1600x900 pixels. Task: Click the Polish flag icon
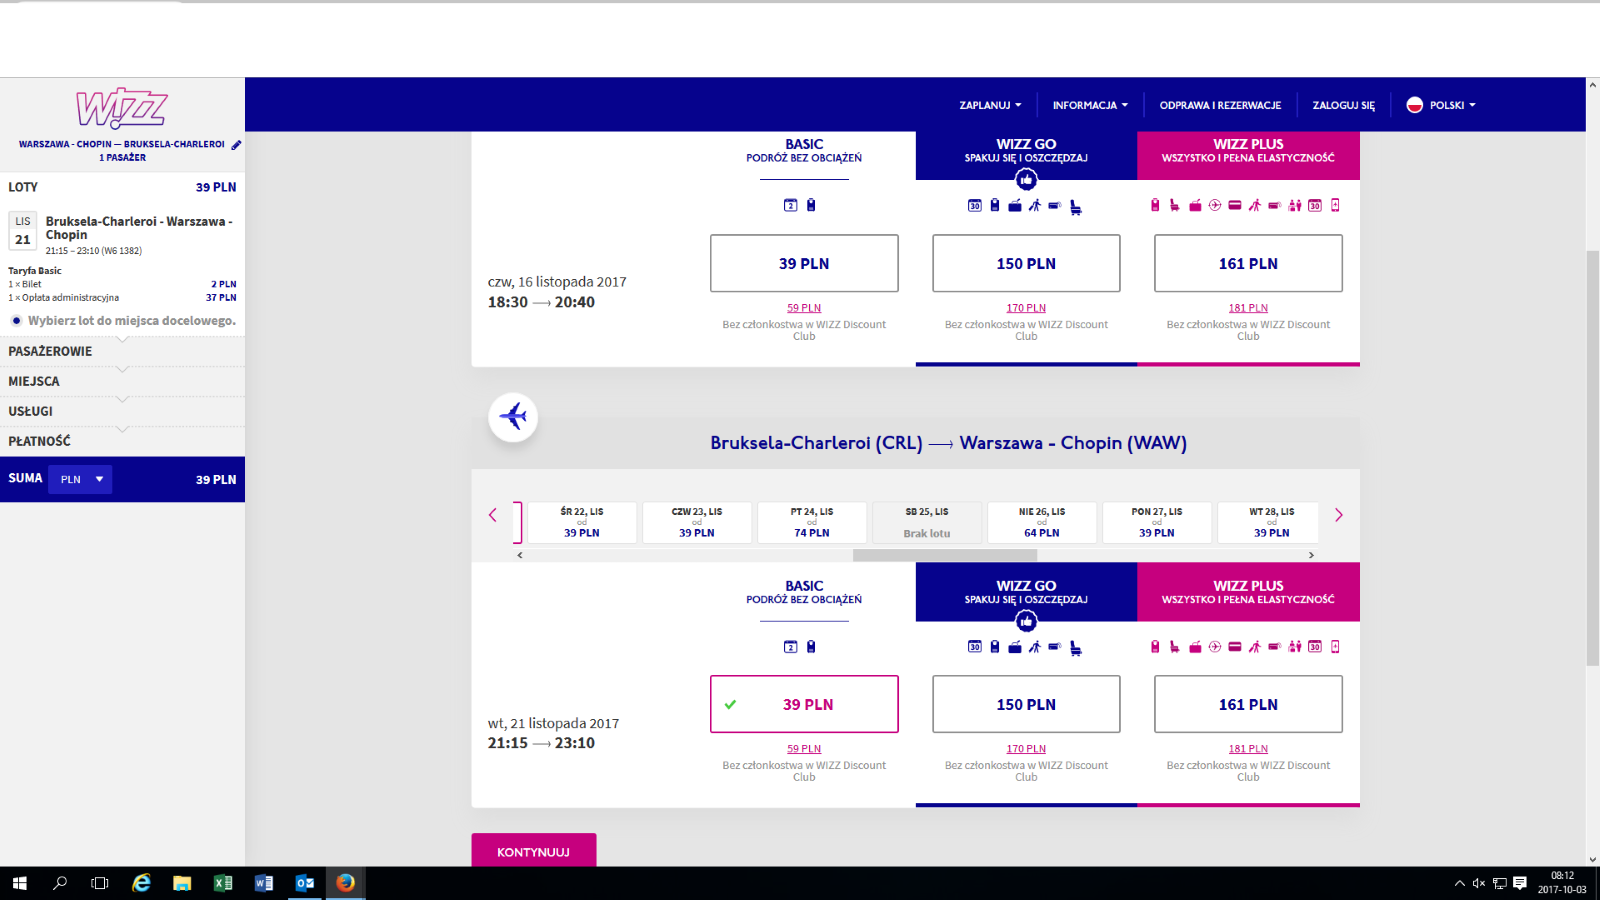[x=1414, y=105]
